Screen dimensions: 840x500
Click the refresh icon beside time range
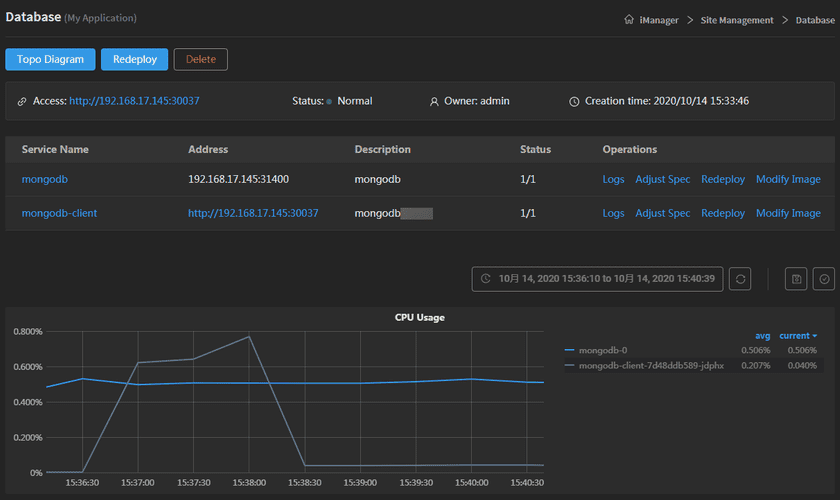pyautogui.click(x=741, y=279)
